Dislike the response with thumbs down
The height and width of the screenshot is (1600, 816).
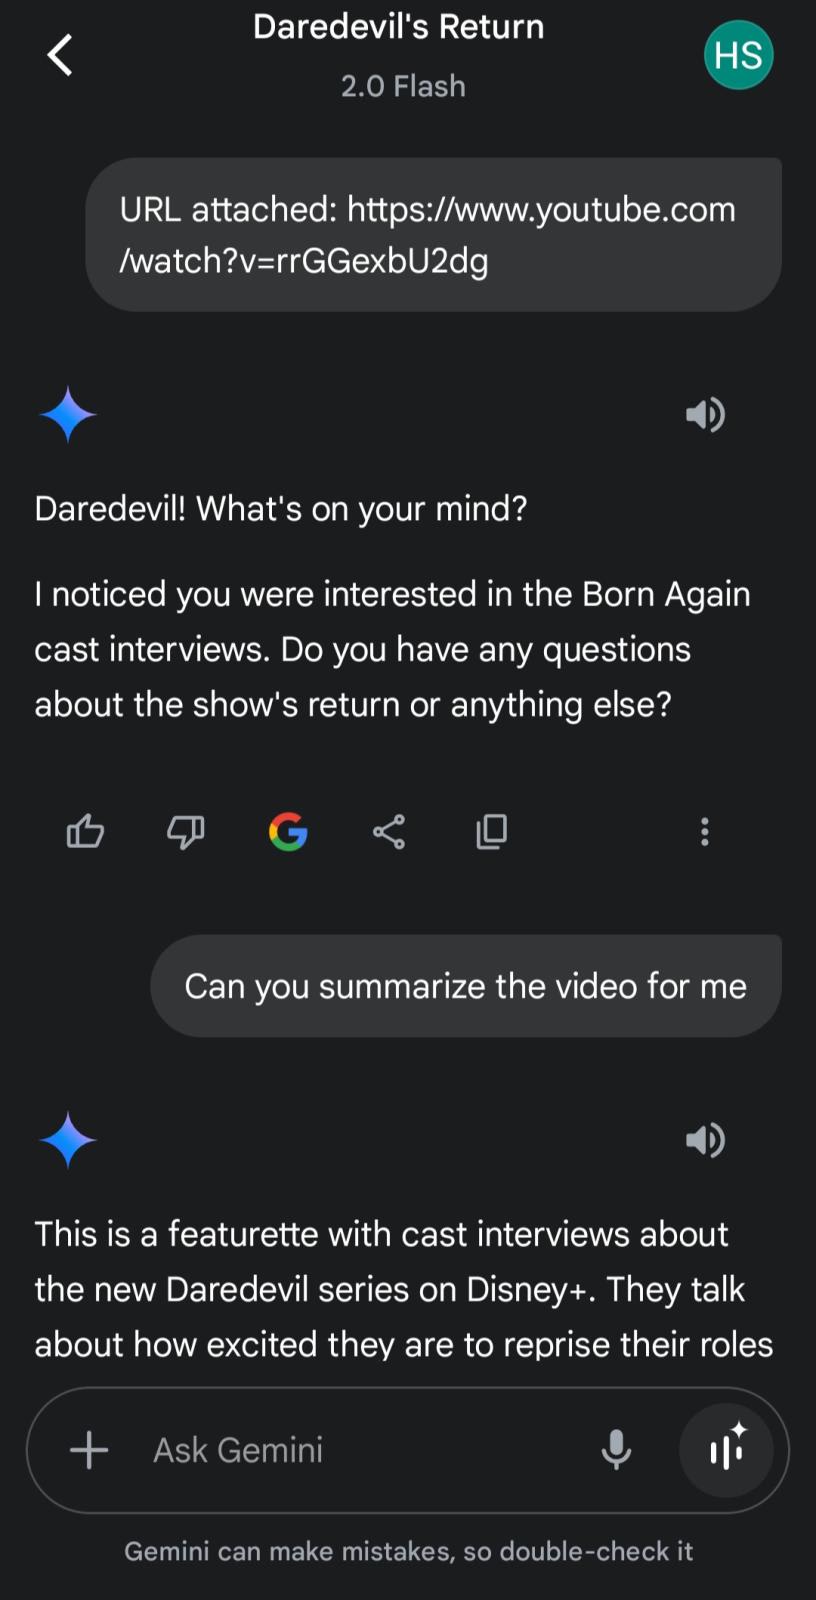point(186,831)
